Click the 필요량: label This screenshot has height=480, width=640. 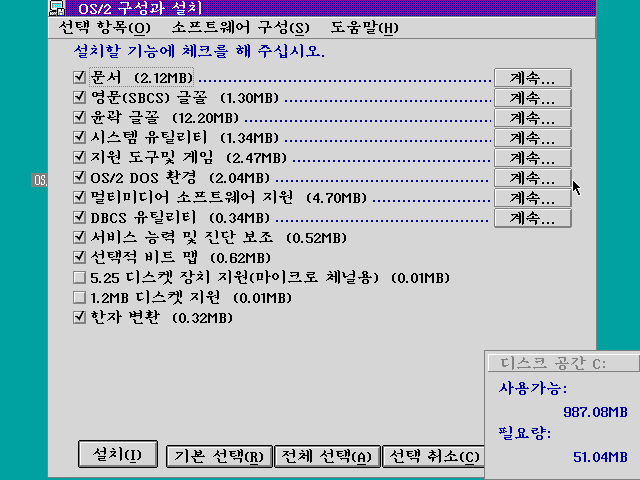(524, 433)
